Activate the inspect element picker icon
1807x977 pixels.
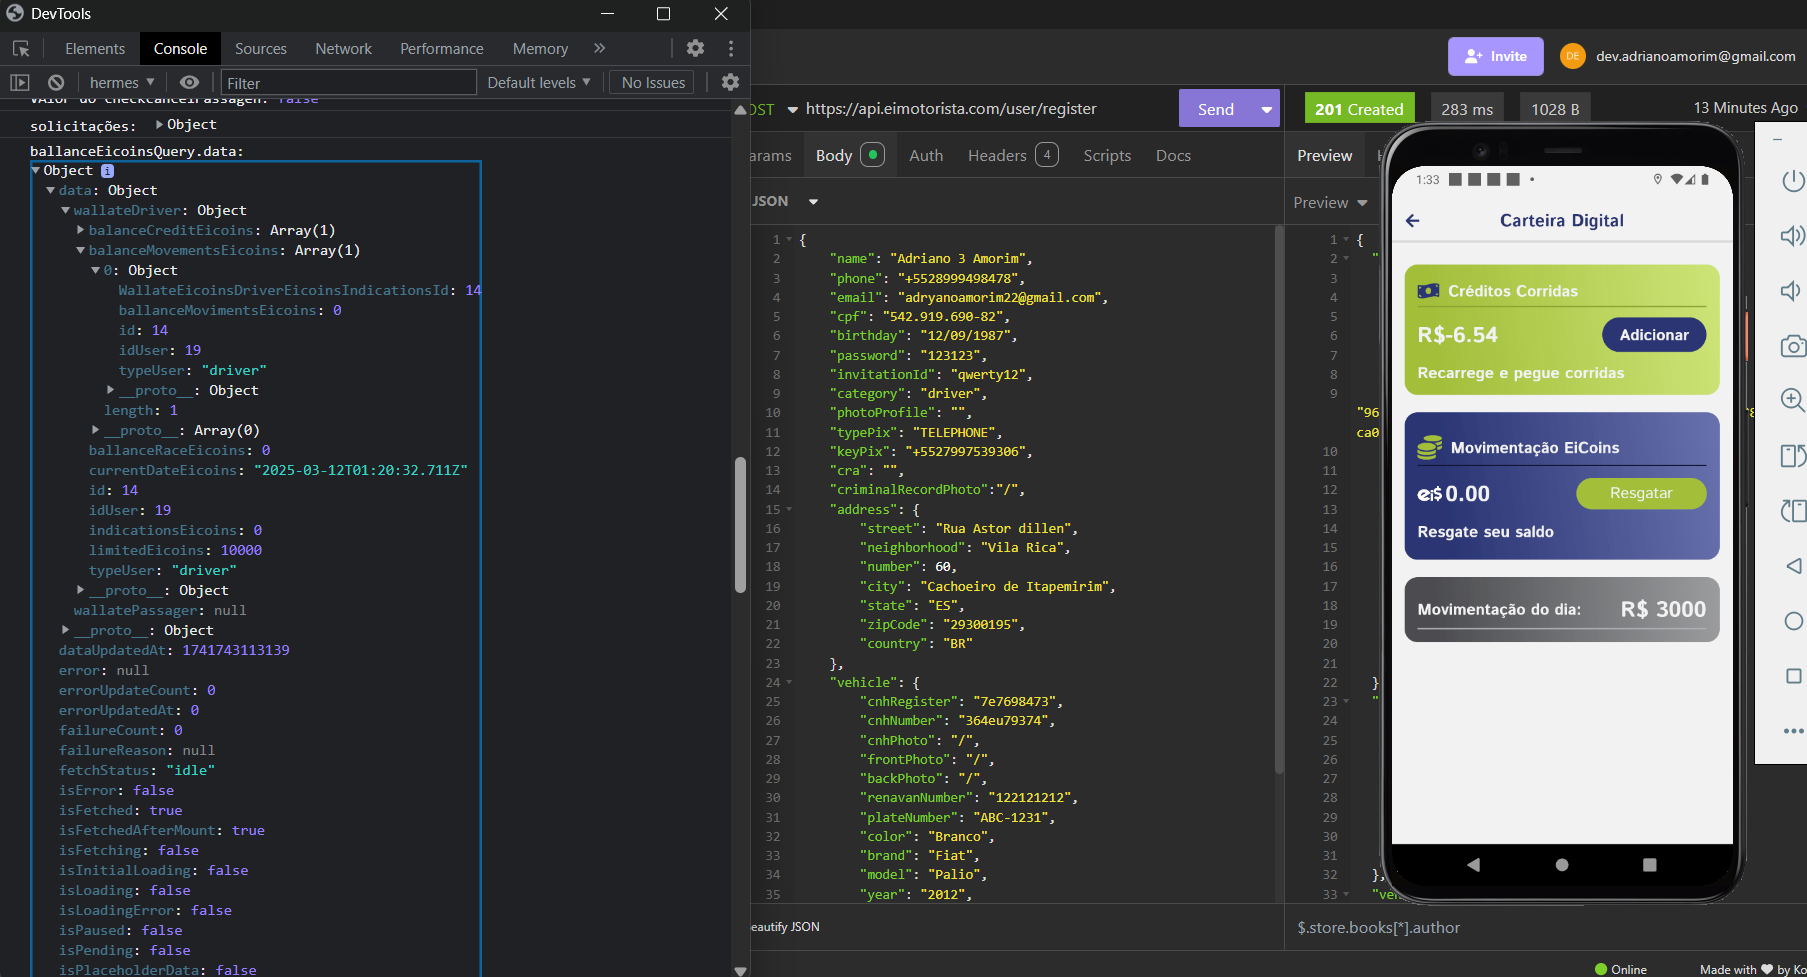click(21, 48)
